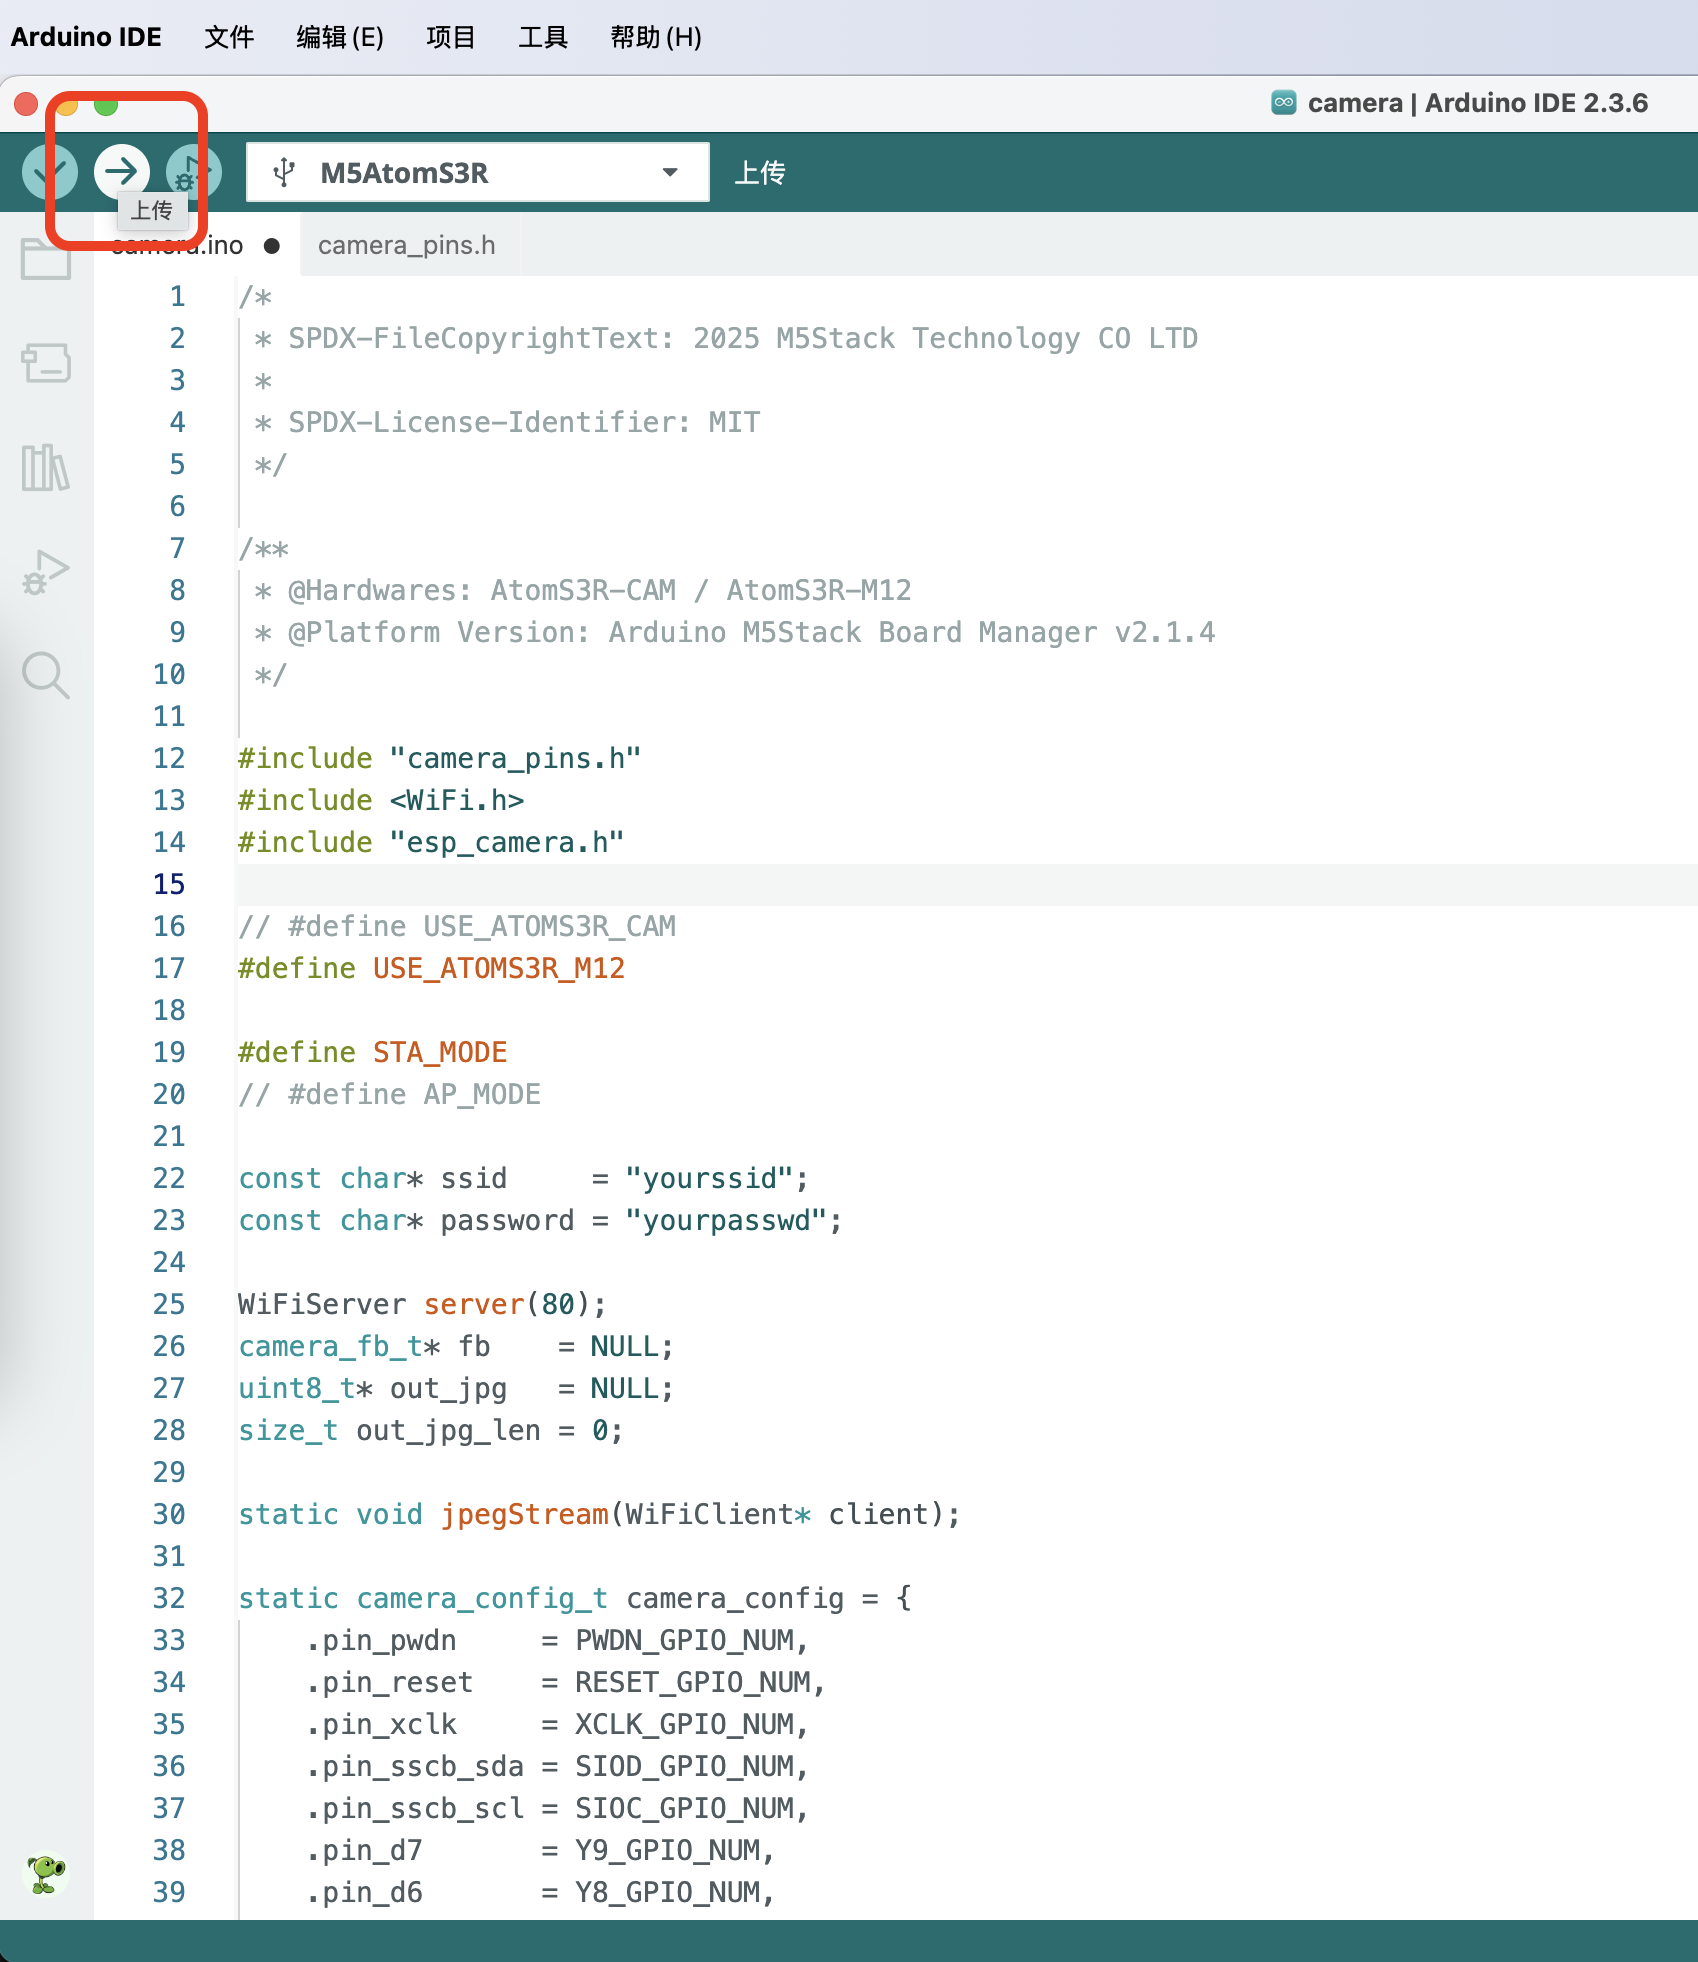Open the 项目 menu
Viewport: 1698px width, 1962px height.
point(451,37)
